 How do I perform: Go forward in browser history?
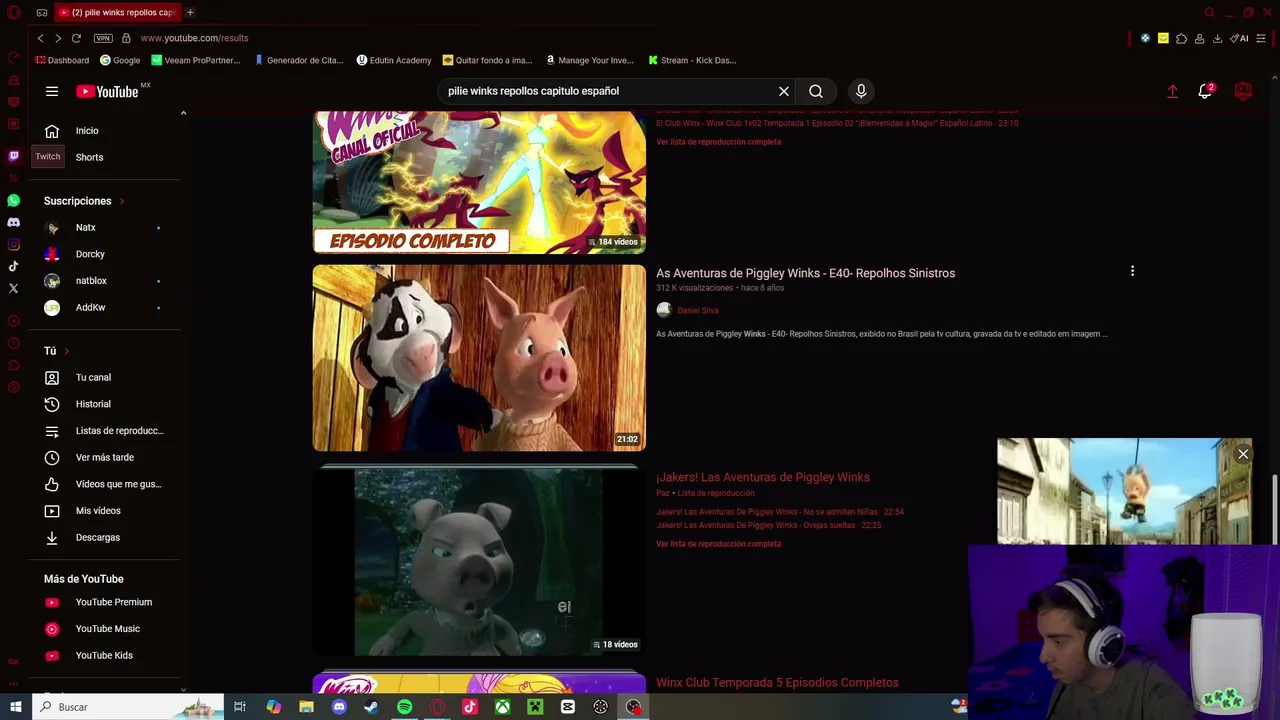click(58, 38)
